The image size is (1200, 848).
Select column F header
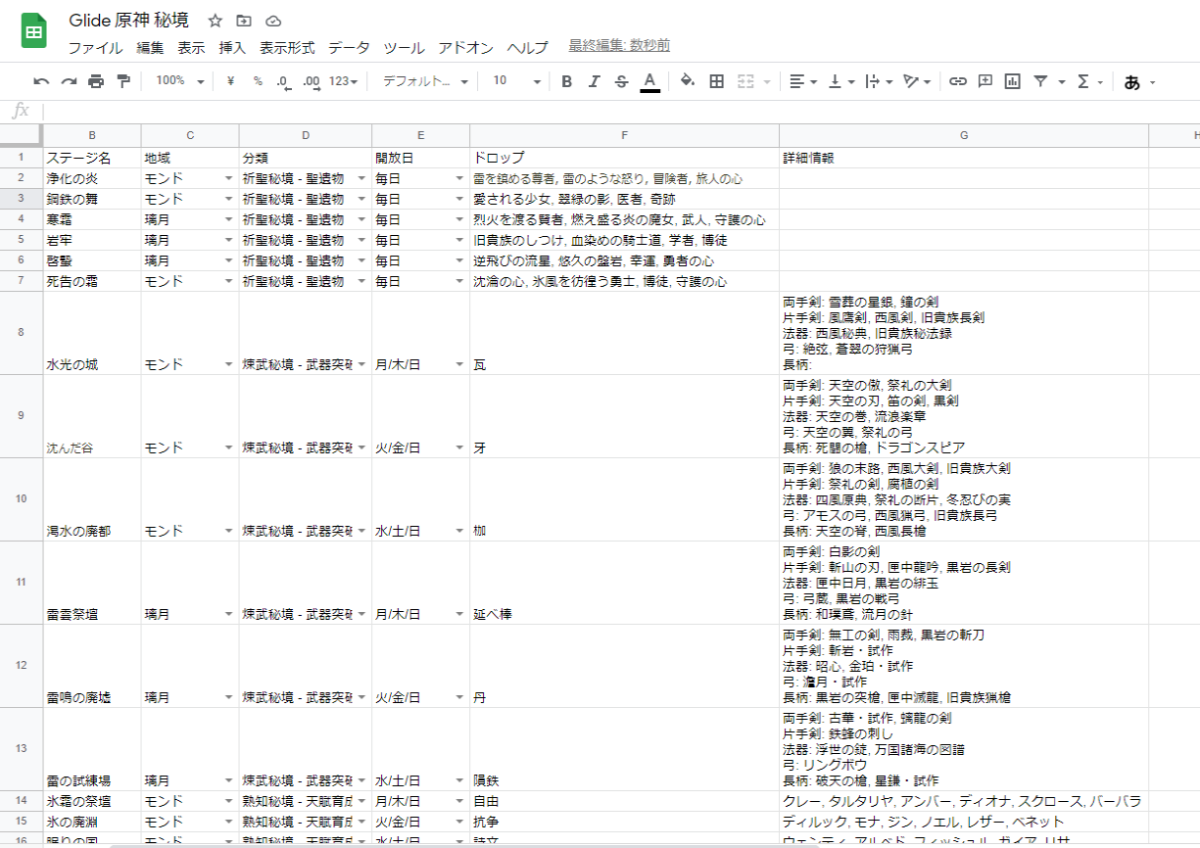point(624,135)
